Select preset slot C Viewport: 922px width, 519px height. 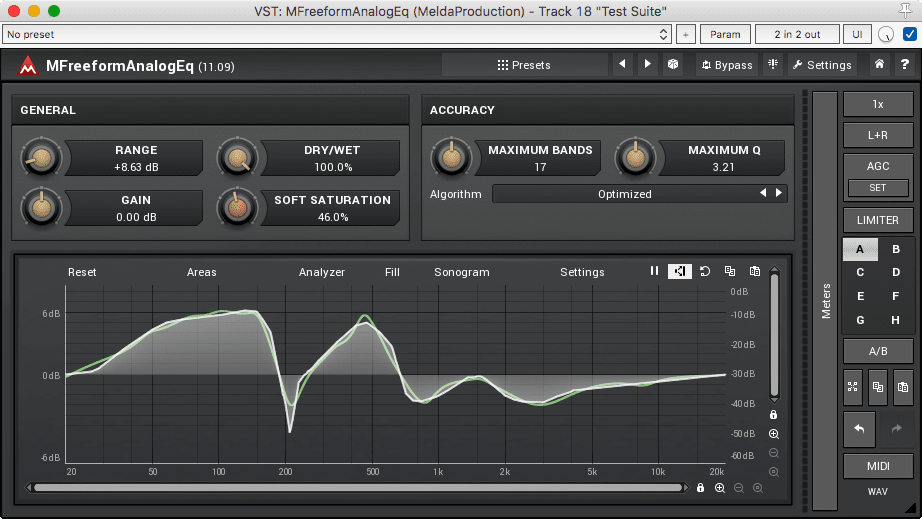point(859,272)
